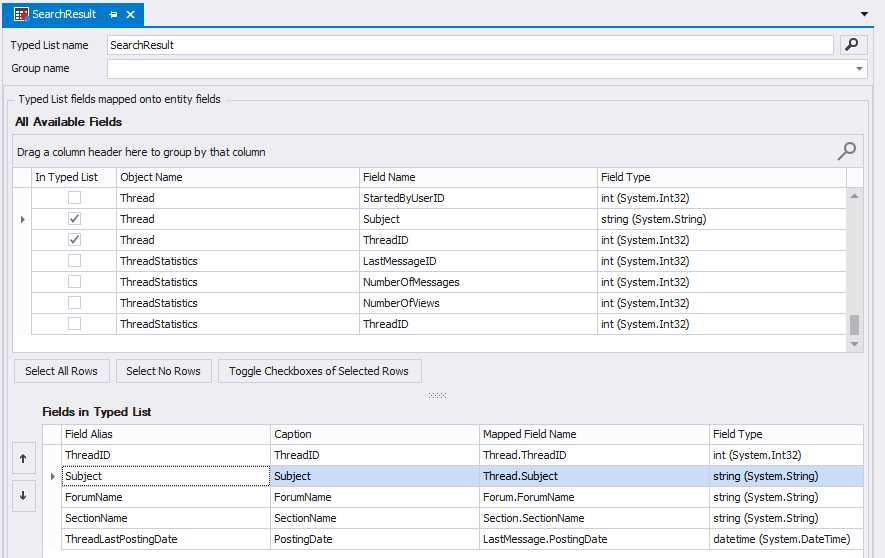Click the Select No Rows button
885x558 pixels.
click(x=164, y=371)
